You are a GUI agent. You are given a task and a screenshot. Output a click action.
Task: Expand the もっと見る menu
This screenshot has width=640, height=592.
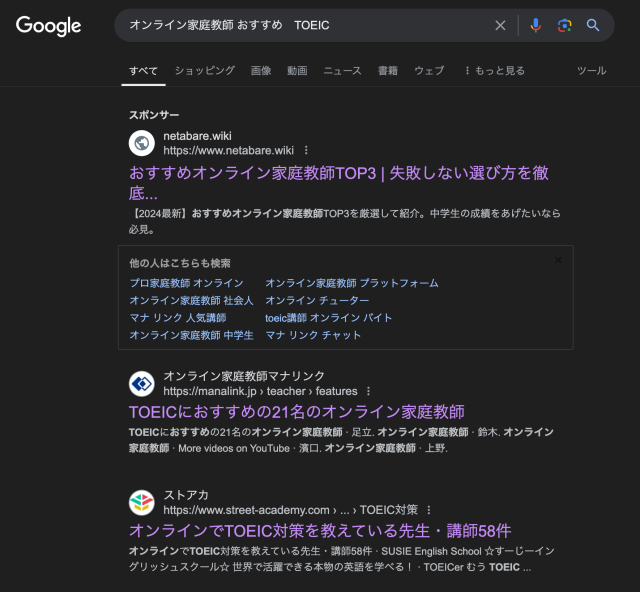(x=495, y=71)
